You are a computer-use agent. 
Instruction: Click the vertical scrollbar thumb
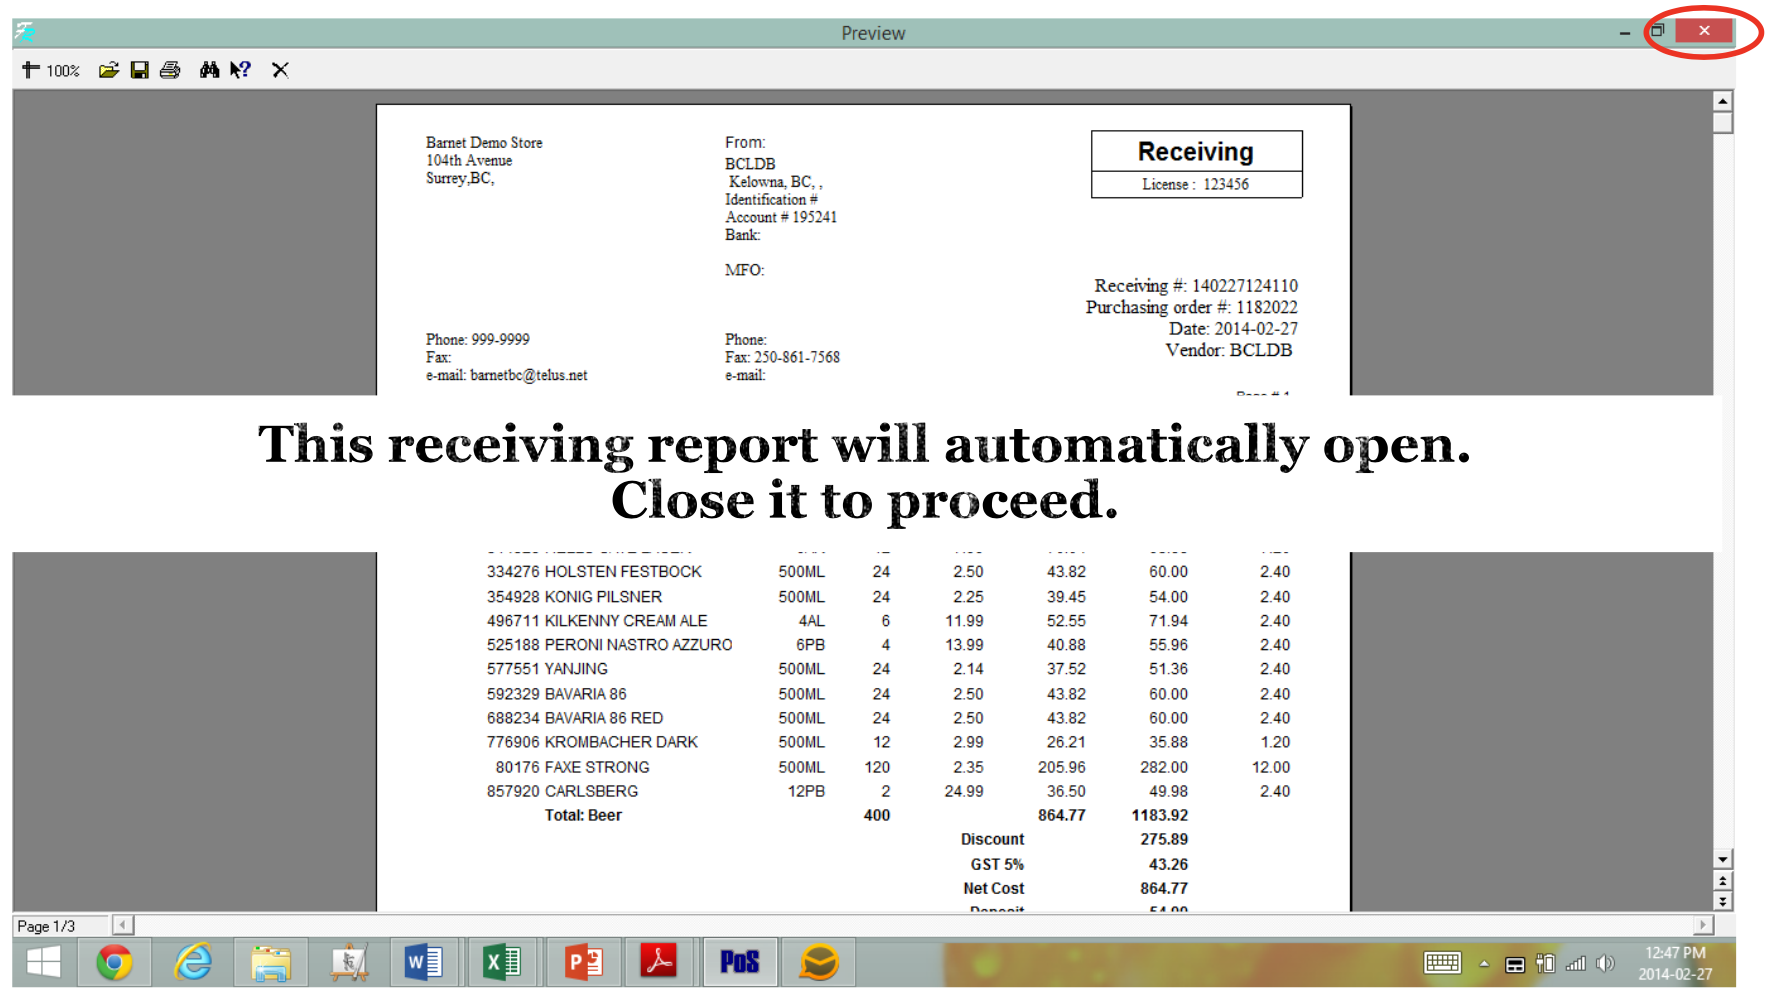[1722, 122]
